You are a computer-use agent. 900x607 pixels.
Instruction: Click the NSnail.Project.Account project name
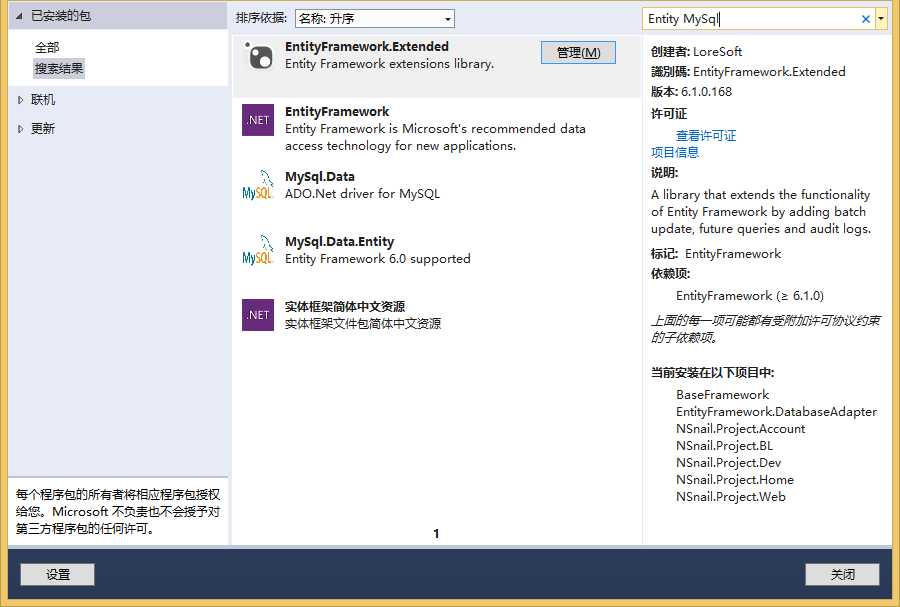(740, 429)
